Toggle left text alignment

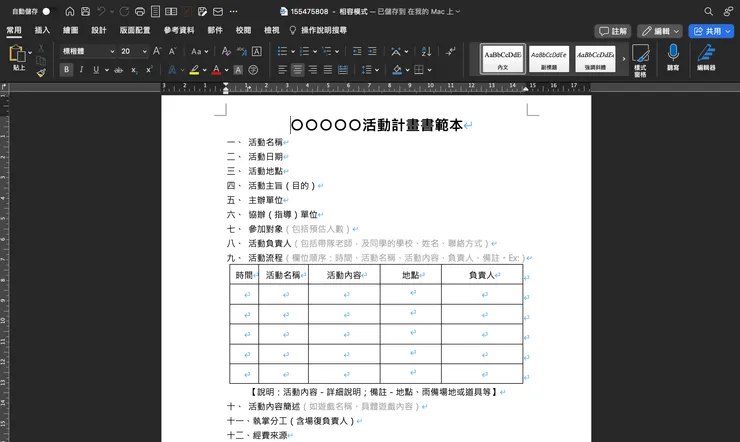(x=282, y=70)
